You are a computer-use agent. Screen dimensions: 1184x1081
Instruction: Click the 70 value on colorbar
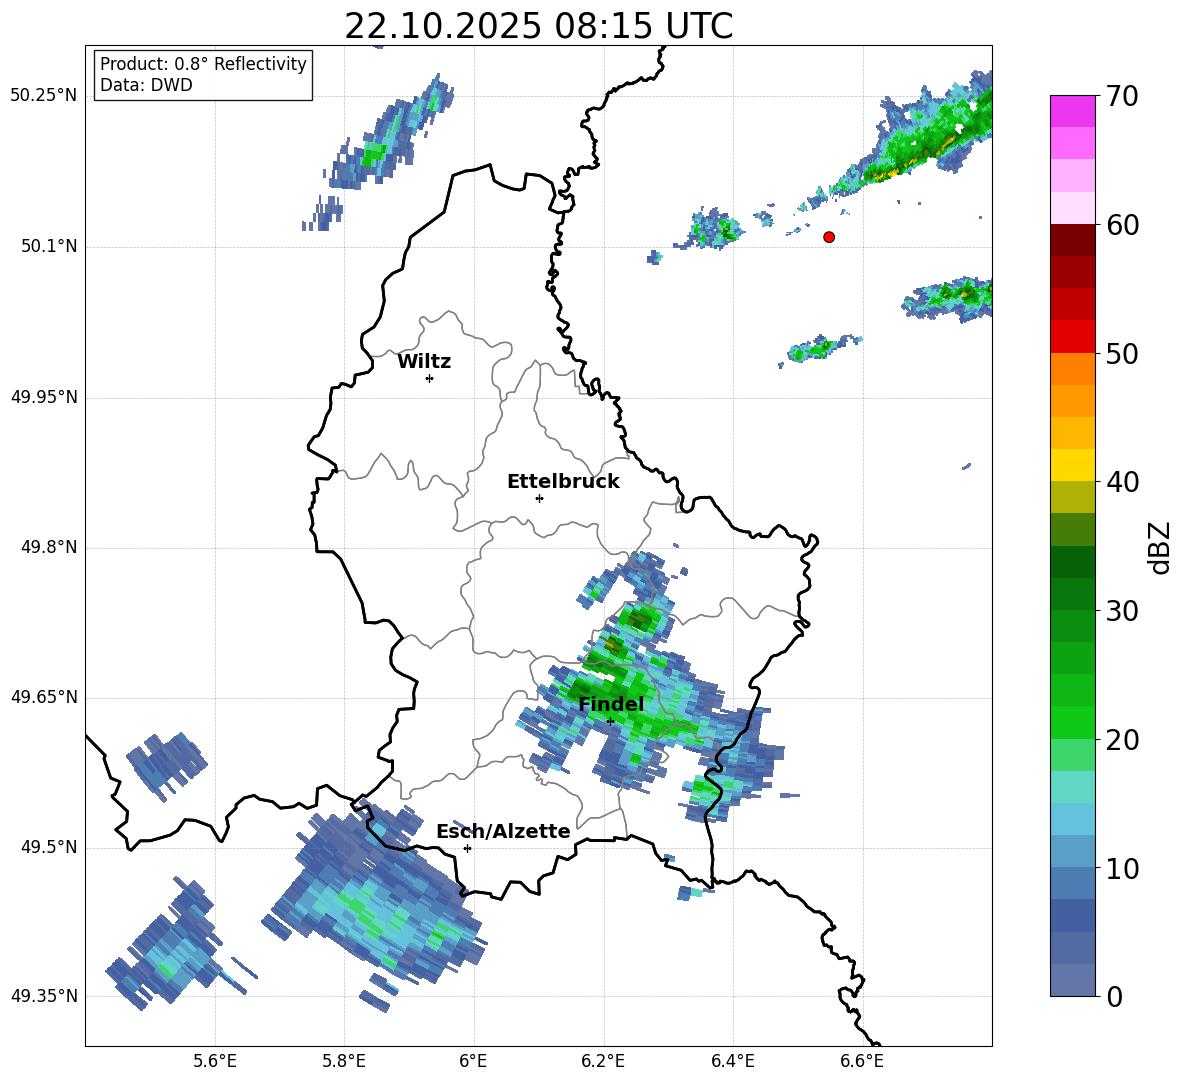[x=1122, y=97]
